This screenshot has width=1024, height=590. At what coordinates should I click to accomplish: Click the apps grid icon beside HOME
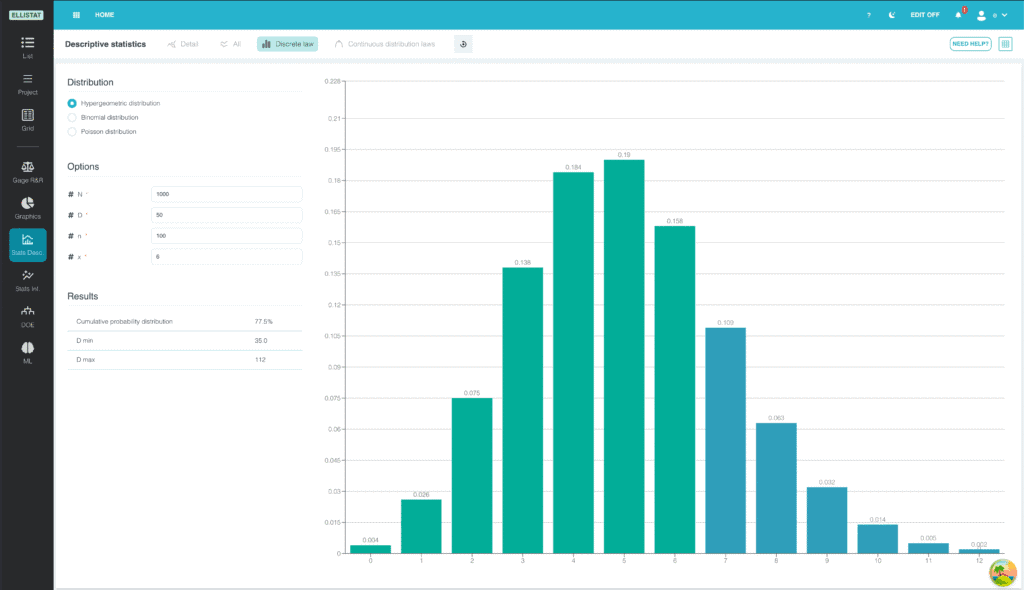click(76, 14)
